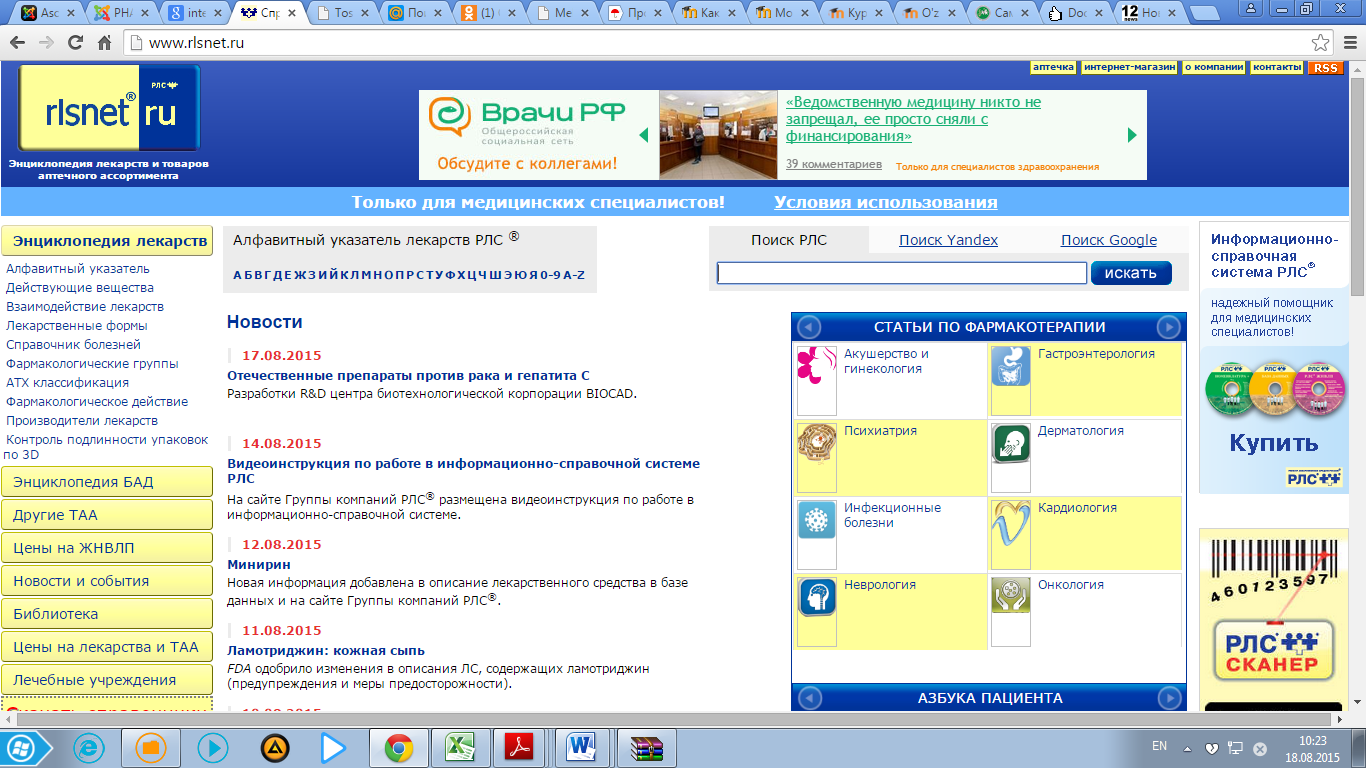The image size is (1366, 768).
Task: Open the Кардиология heart icon
Action: [x=1010, y=534]
